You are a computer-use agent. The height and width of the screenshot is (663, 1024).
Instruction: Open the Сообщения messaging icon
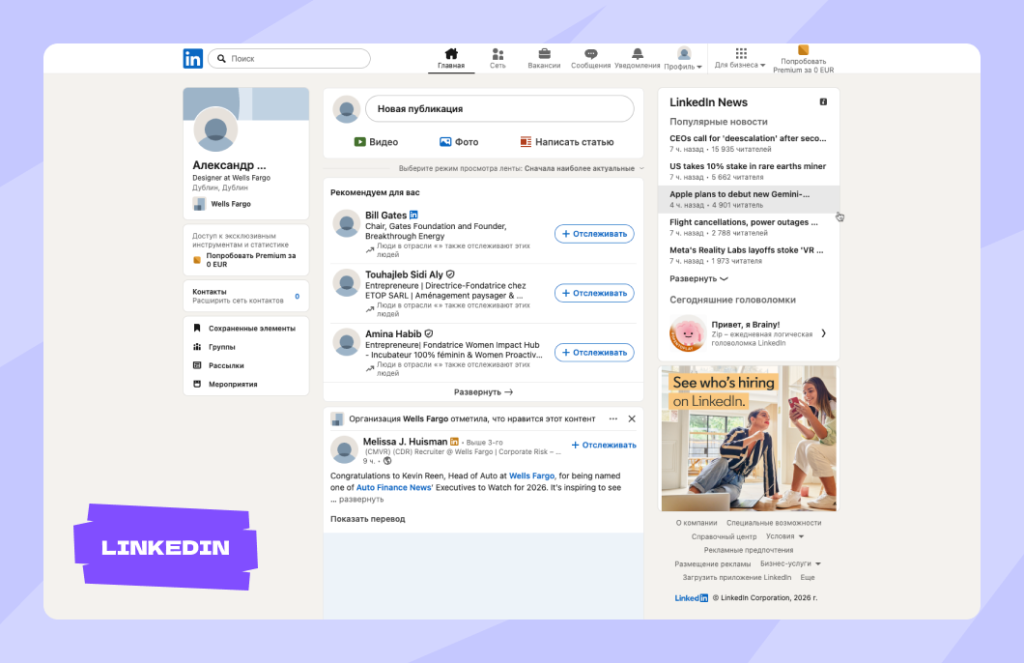coord(591,54)
